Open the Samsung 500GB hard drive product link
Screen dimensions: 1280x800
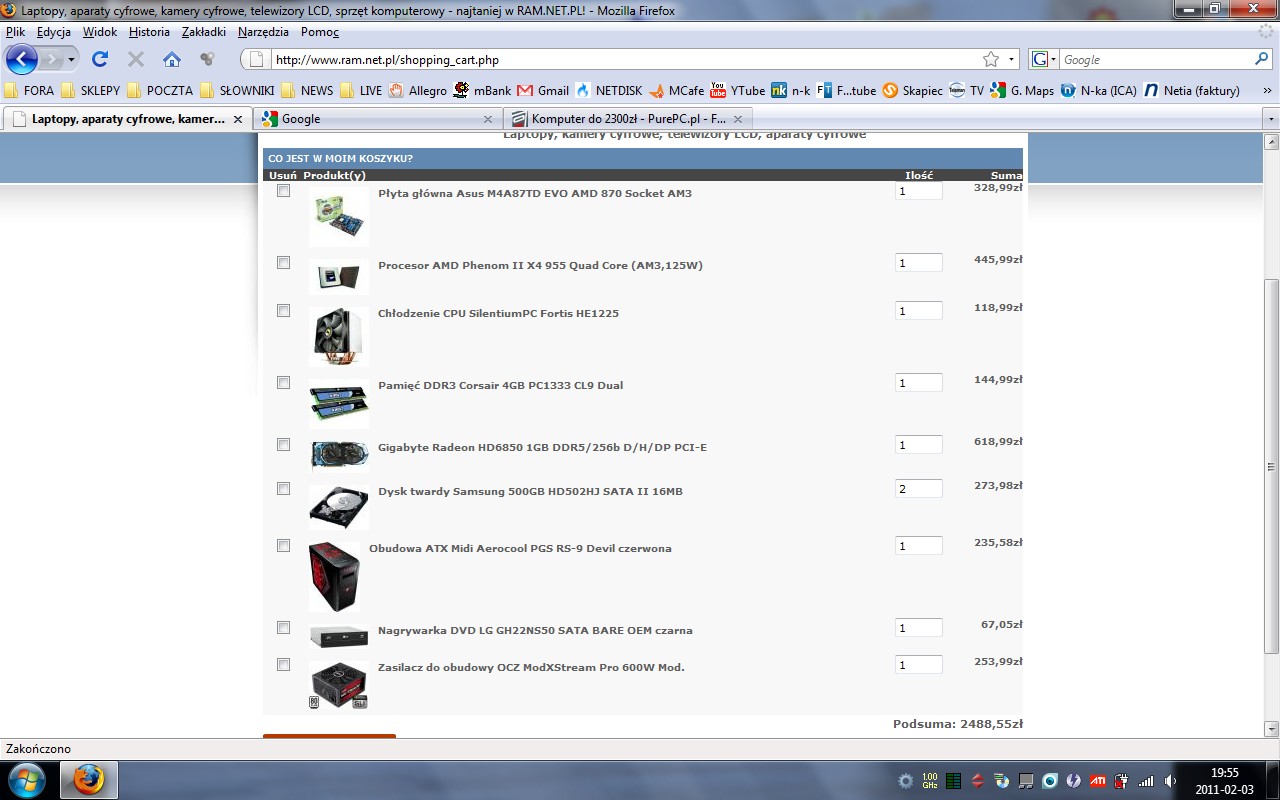pos(530,491)
